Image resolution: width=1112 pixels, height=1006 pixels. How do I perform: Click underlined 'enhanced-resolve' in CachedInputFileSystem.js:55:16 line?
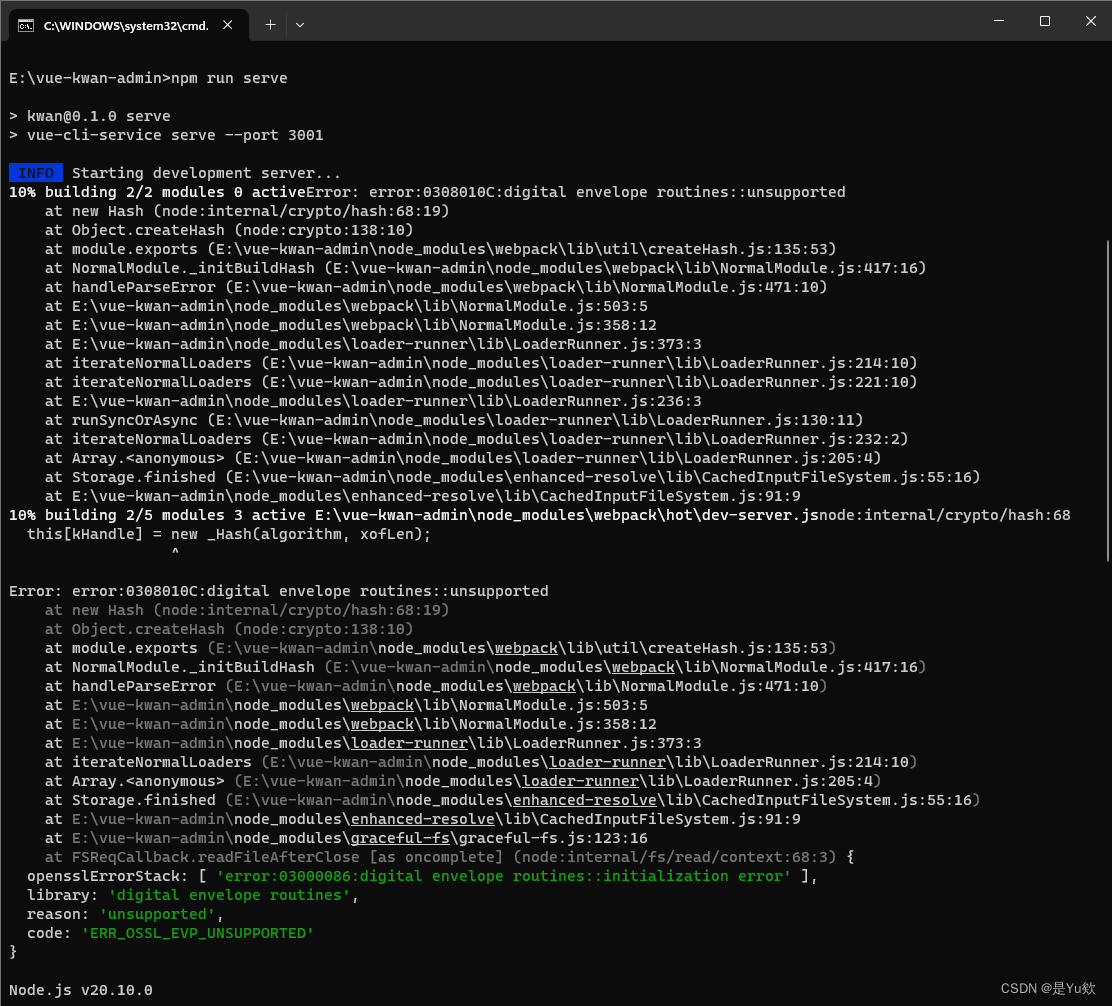point(584,800)
